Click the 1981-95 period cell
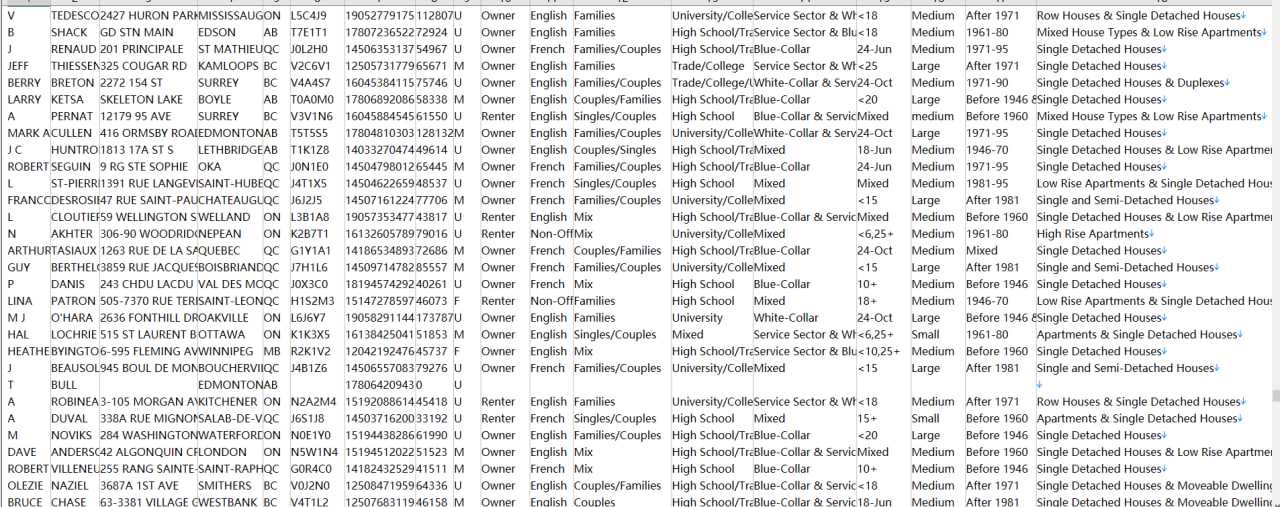 coord(998,183)
